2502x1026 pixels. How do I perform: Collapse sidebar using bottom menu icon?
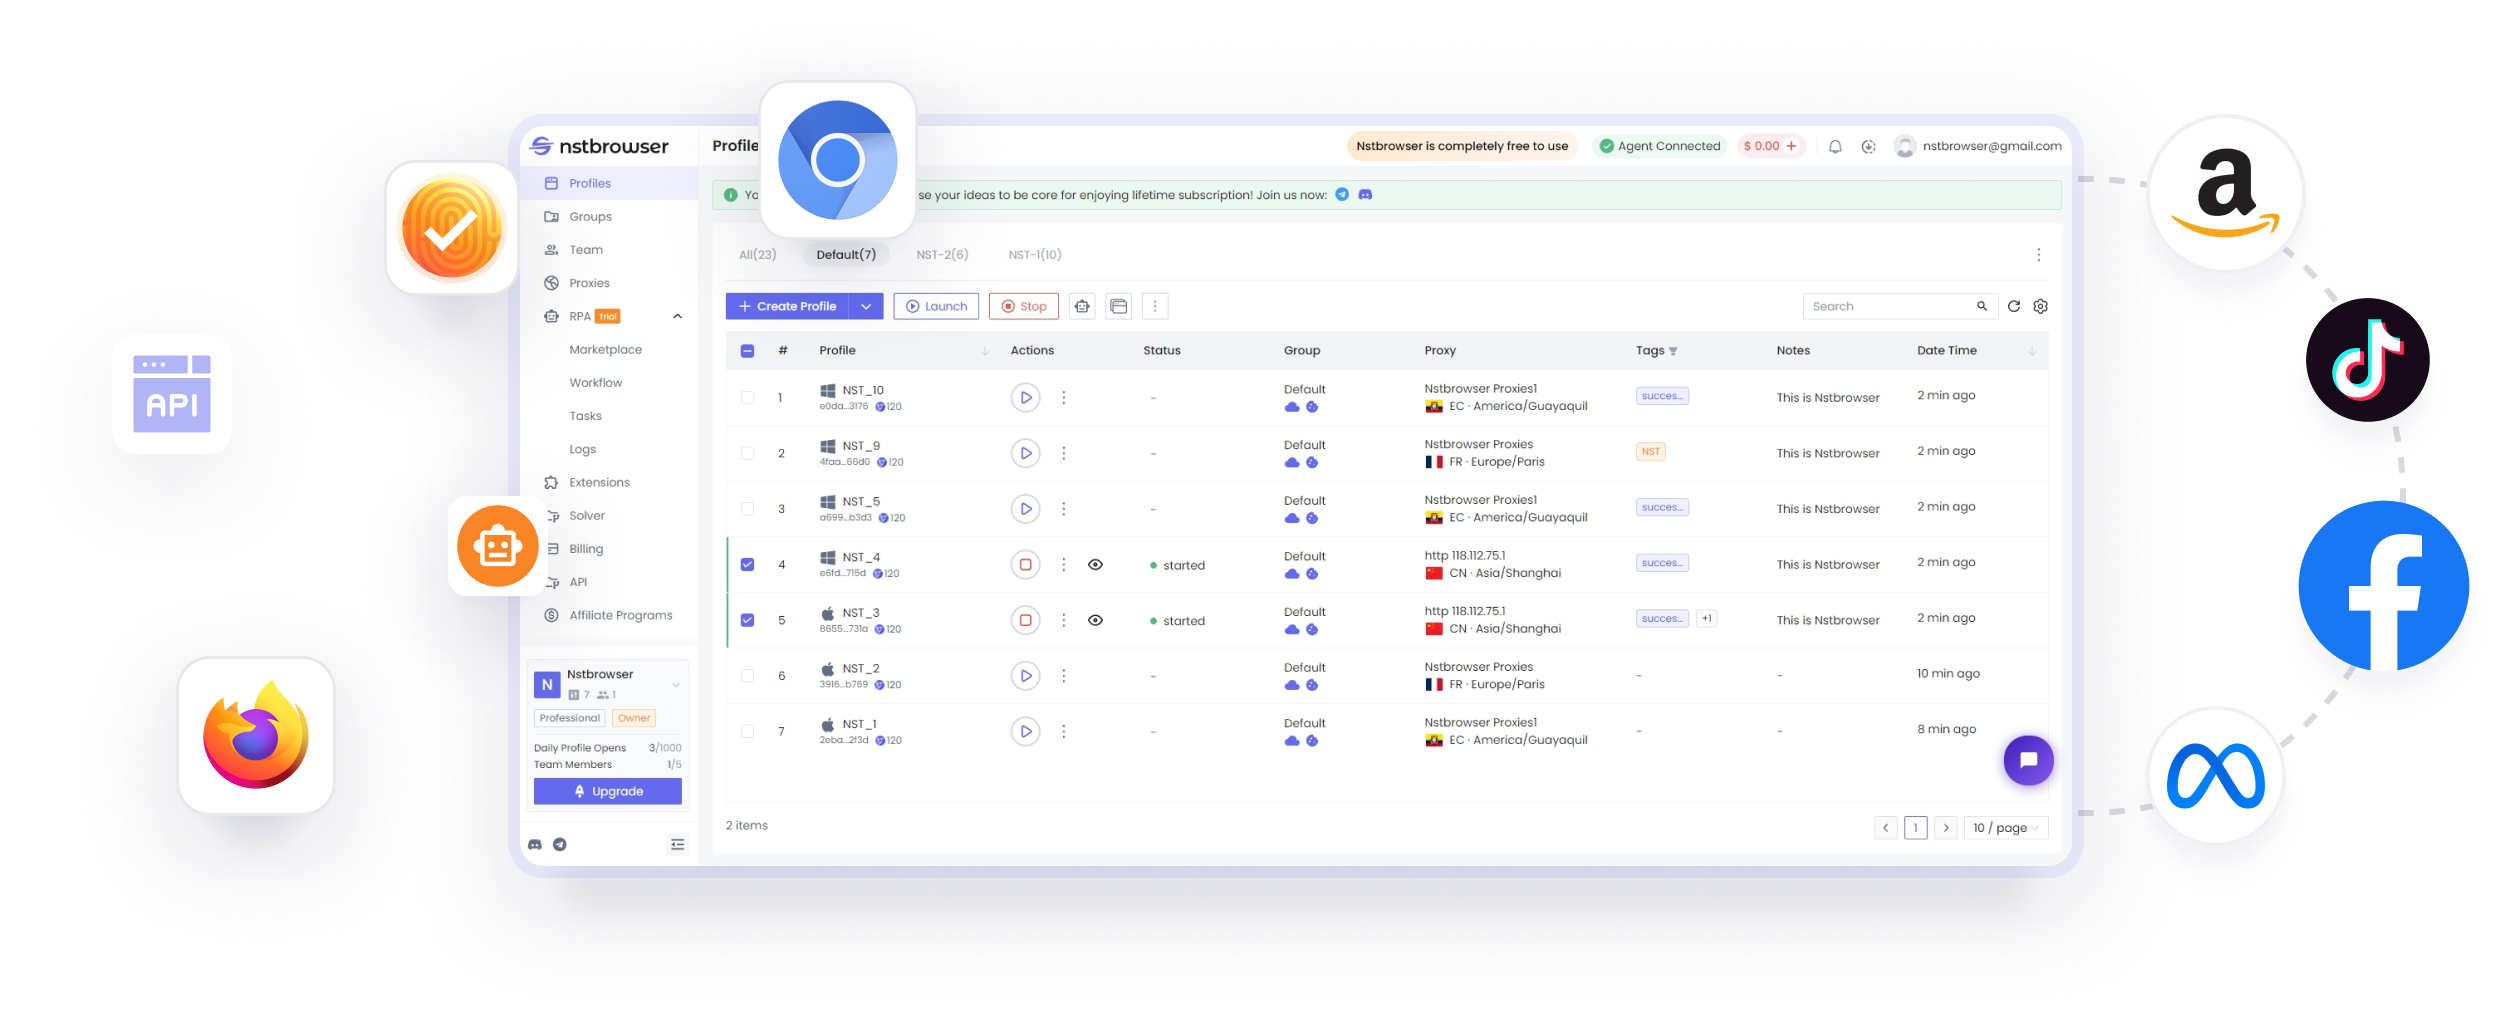pyautogui.click(x=677, y=845)
